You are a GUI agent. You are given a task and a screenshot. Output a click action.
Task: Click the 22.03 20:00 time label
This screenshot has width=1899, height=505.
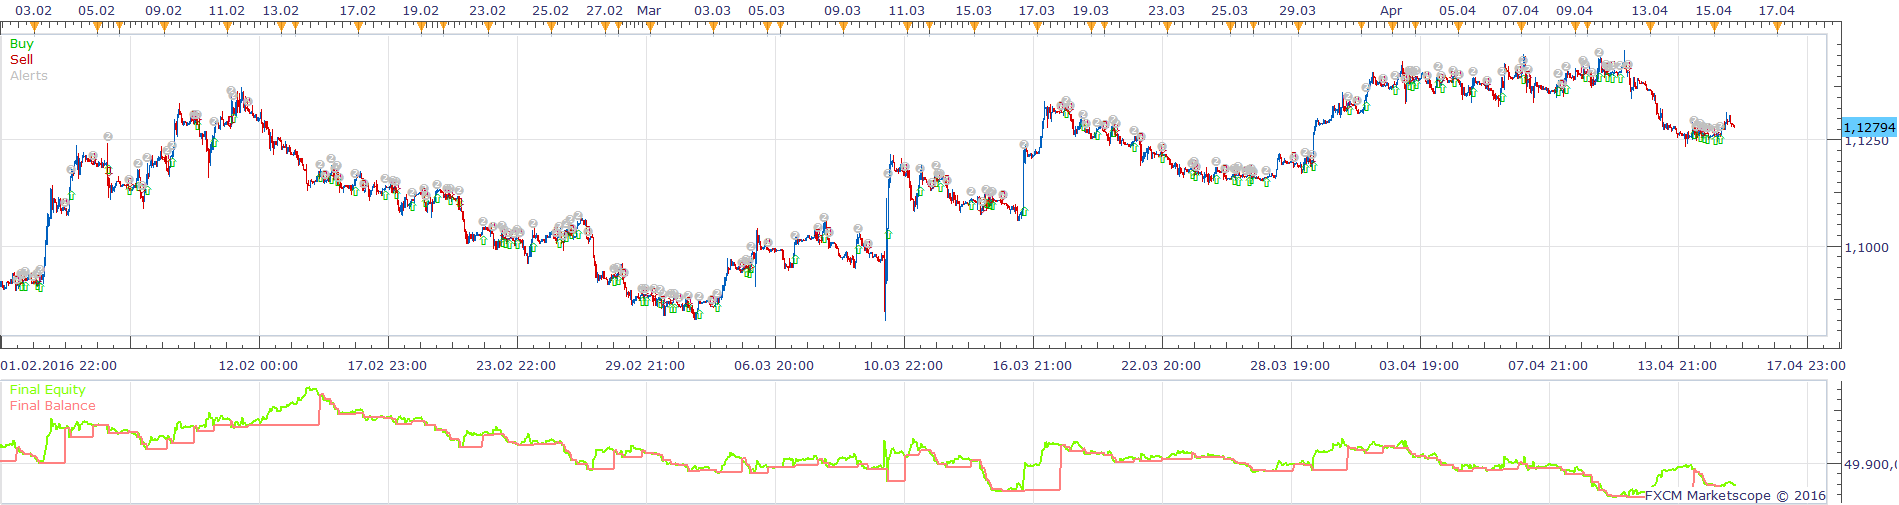pos(1161,366)
